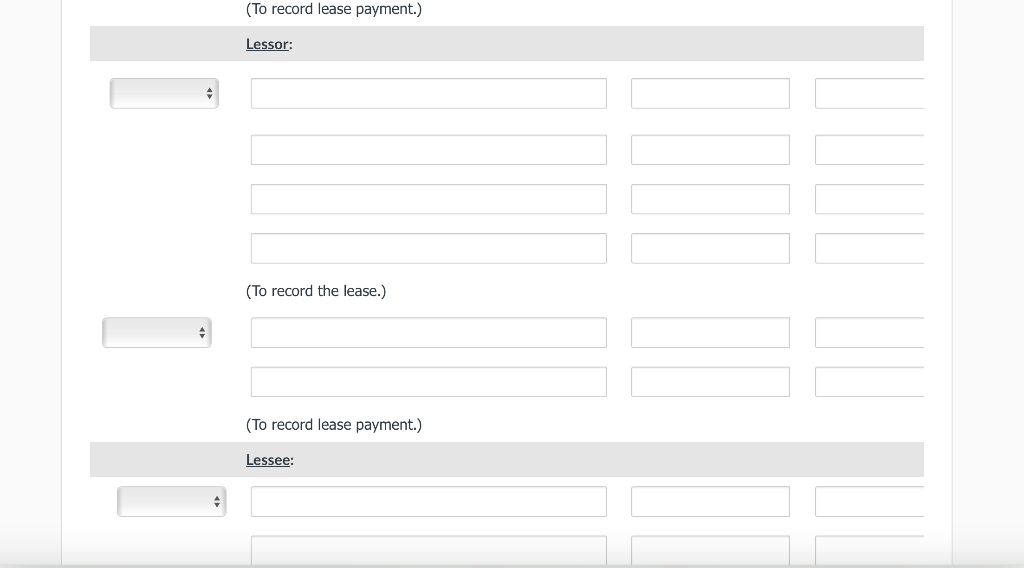Click middle amount field in Lessee's first row
Image resolution: width=1024 pixels, height=568 pixels.
[x=710, y=502]
